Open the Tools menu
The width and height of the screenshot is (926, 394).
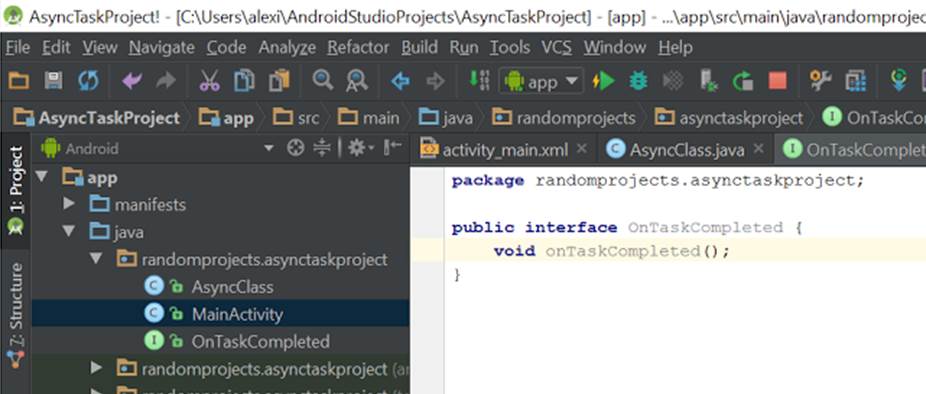tap(510, 47)
